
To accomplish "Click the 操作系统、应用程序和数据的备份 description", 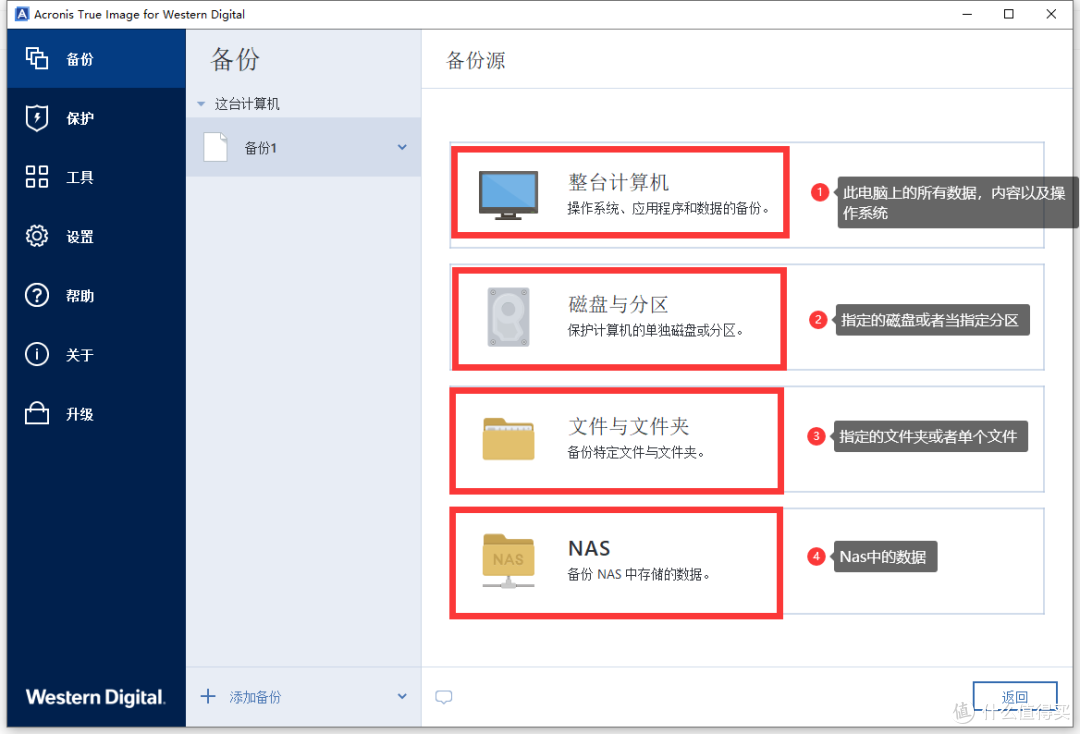I will [668, 208].
